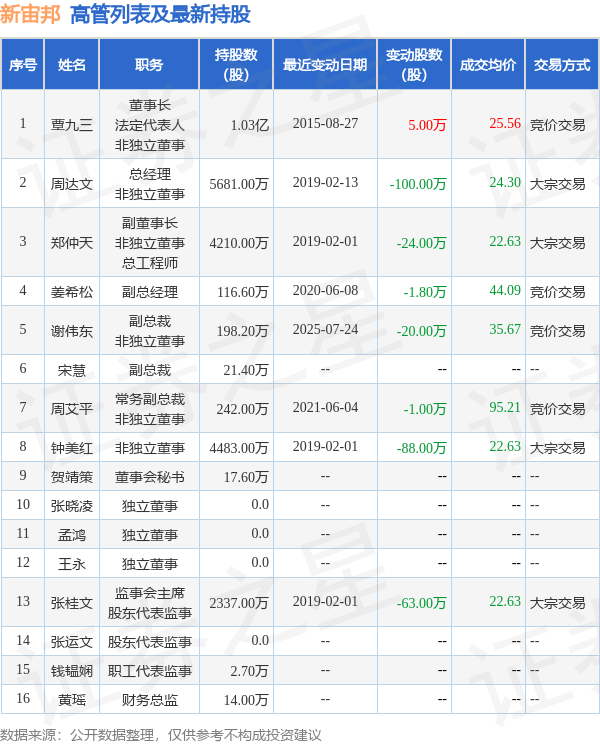Click the 职务 column header

[149, 65]
